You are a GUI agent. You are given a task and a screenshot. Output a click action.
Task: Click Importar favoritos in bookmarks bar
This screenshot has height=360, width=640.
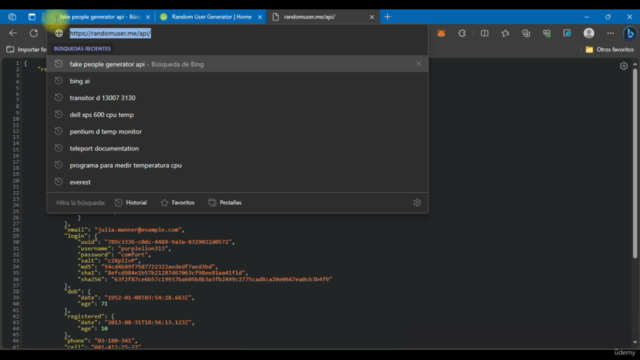point(27,49)
